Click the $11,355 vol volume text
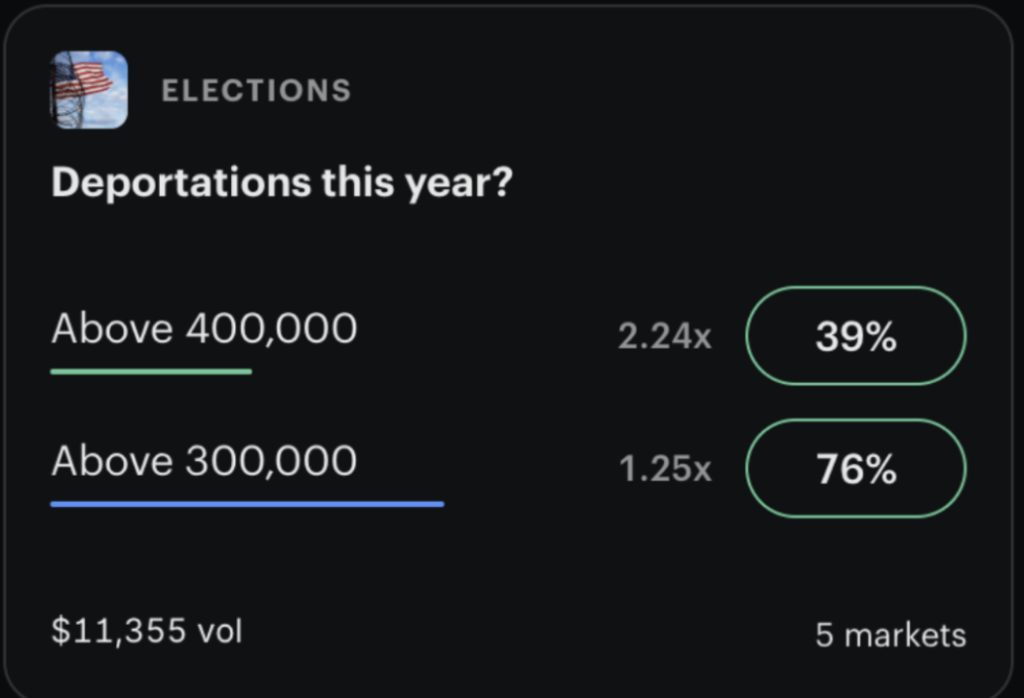This screenshot has width=1024, height=698. [x=147, y=631]
